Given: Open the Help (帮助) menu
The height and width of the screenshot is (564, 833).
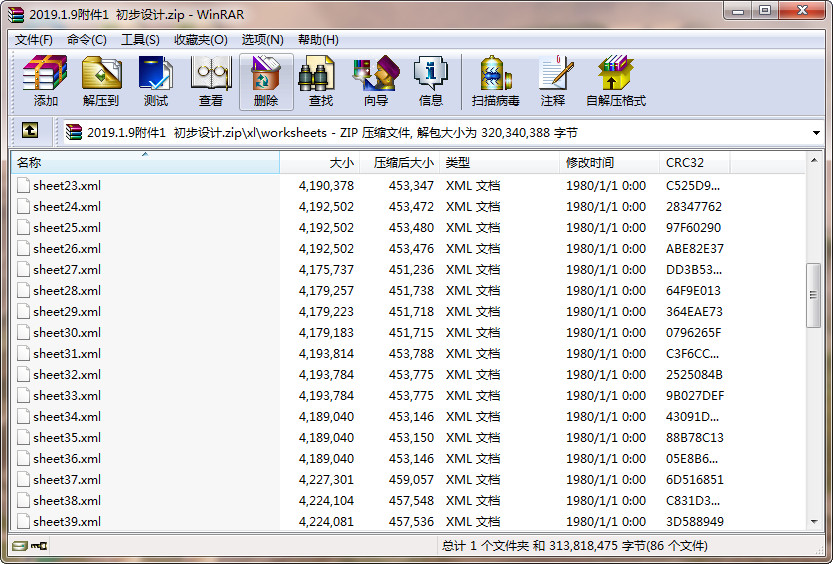Looking at the screenshot, I should pos(318,40).
